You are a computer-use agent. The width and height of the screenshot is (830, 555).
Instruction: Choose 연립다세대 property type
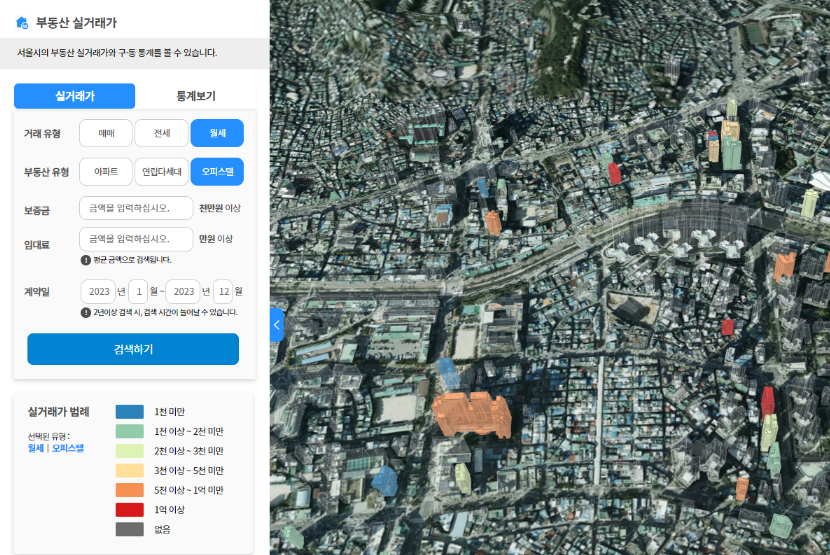pos(161,172)
